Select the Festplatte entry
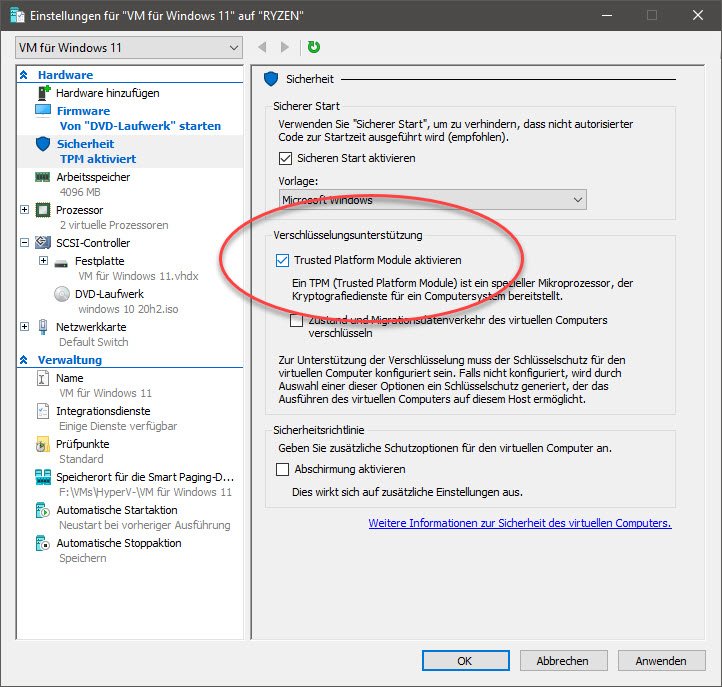Image resolution: width=722 pixels, height=687 pixels. [x=99, y=261]
